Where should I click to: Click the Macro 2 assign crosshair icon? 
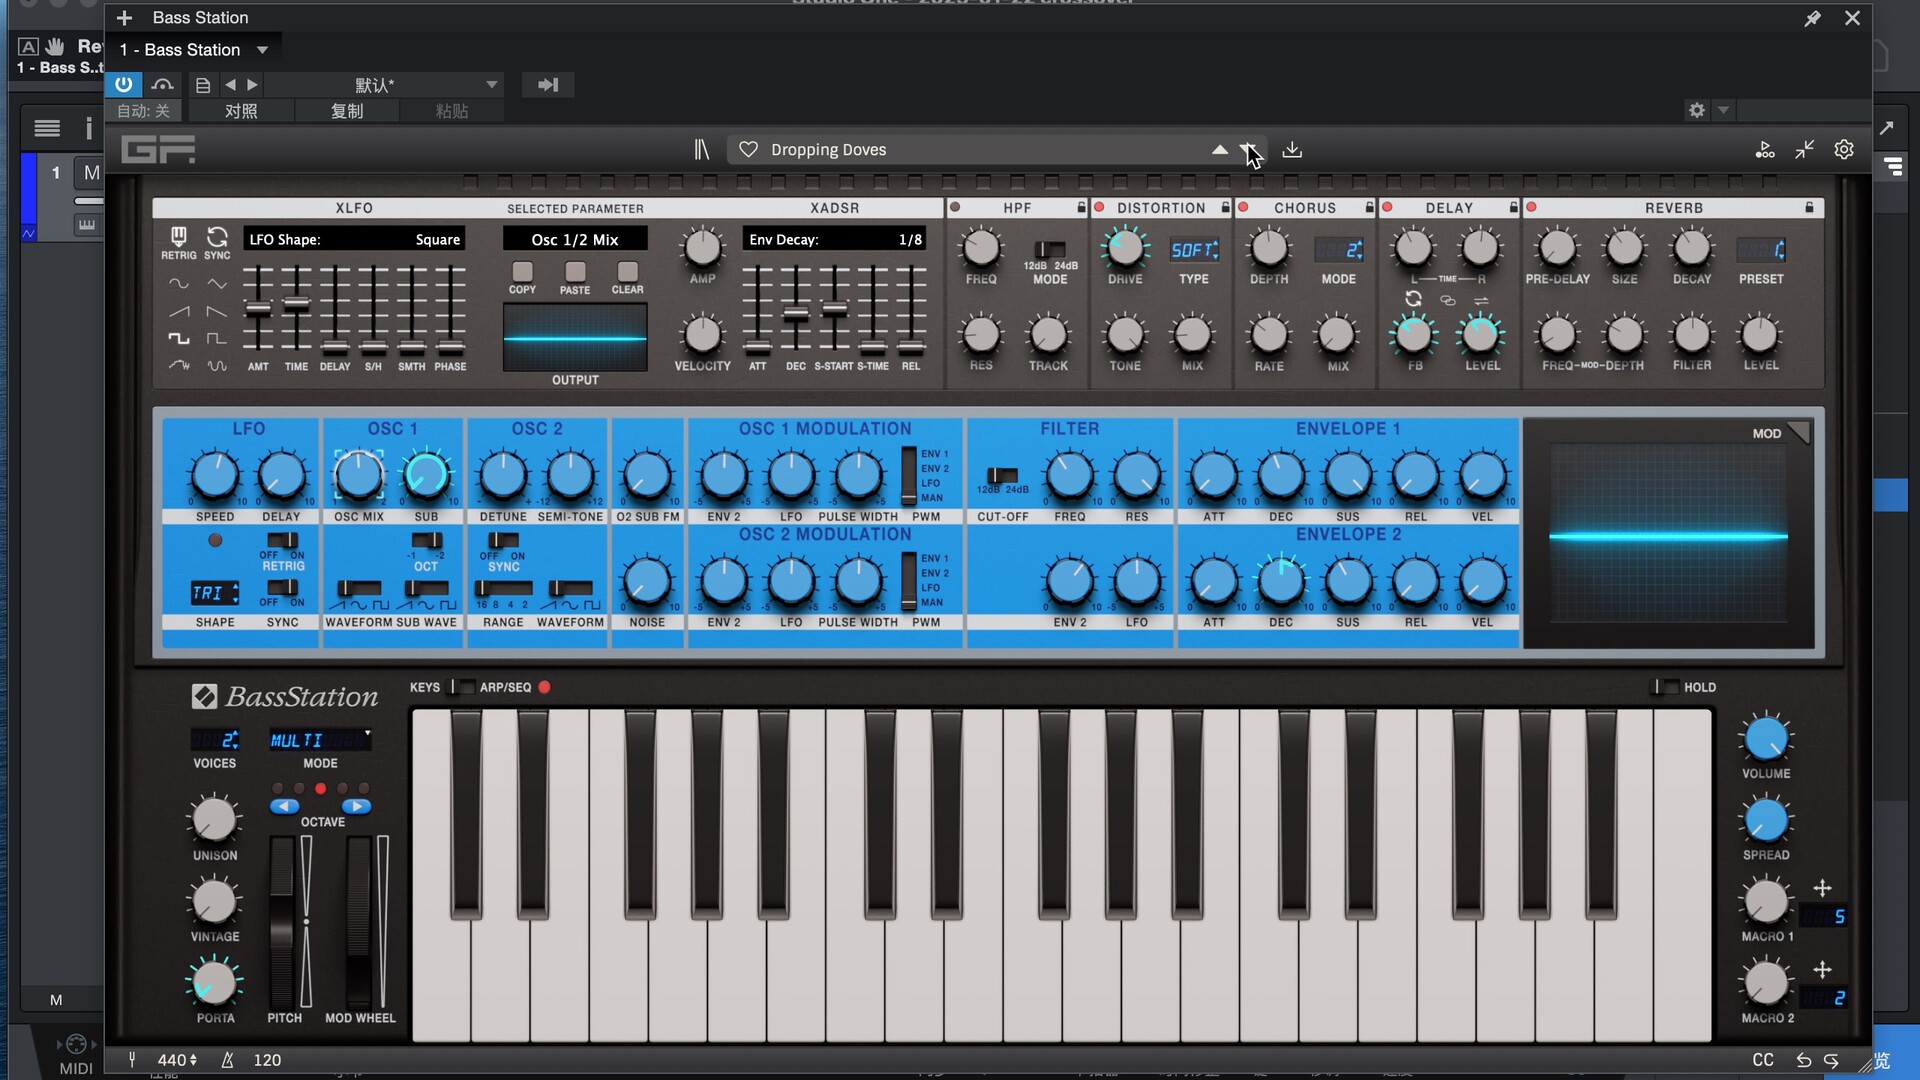pyautogui.click(x=1822, y=970)
